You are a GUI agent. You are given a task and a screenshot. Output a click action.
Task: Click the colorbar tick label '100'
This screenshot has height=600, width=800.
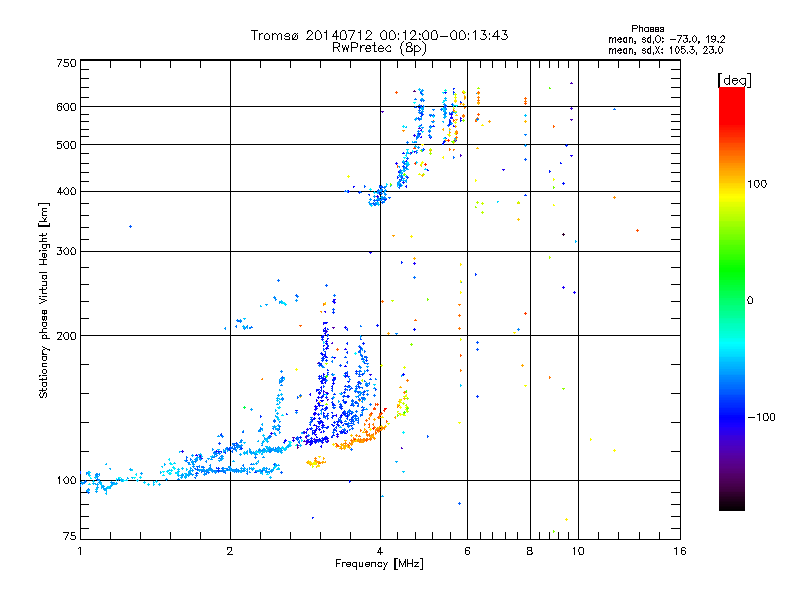click(757, 184)
